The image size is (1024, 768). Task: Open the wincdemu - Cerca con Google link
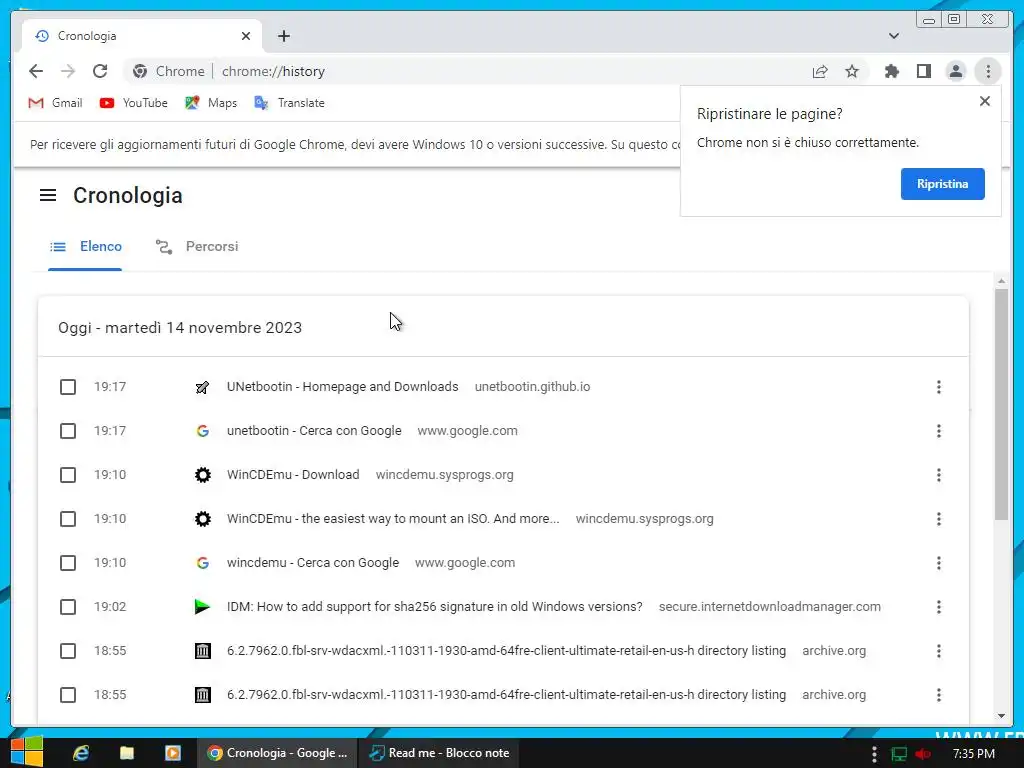click(x=313, y=563)
